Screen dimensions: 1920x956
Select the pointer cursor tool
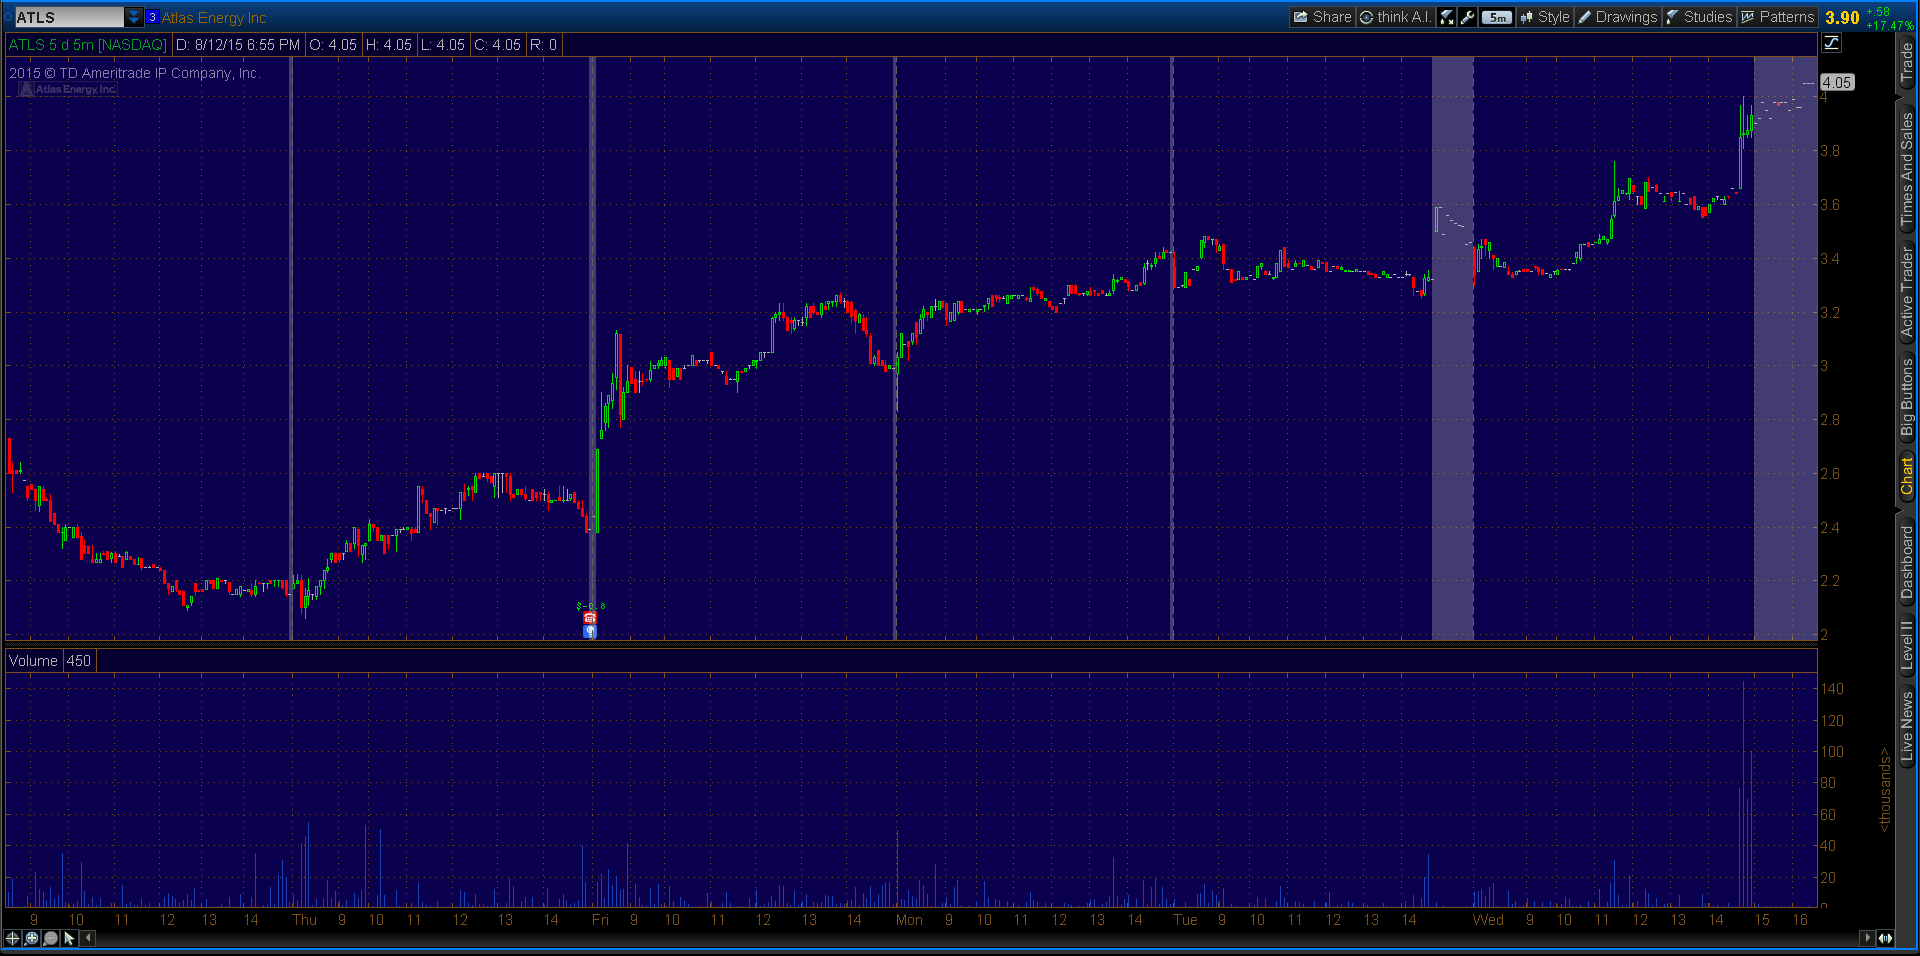(x=69, y=938)
